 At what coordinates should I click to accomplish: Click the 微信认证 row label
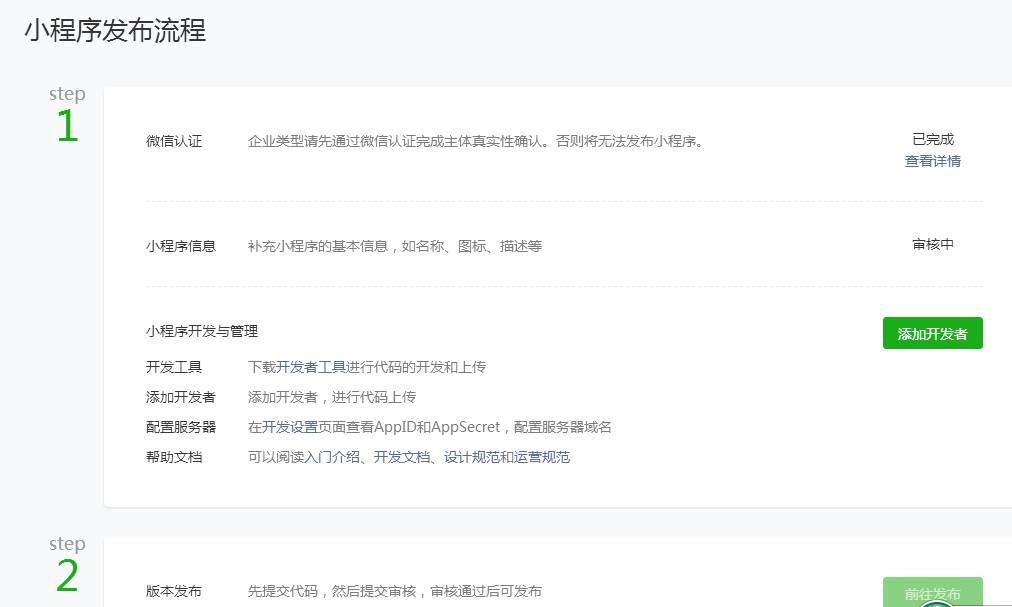[x=174, y=141]
